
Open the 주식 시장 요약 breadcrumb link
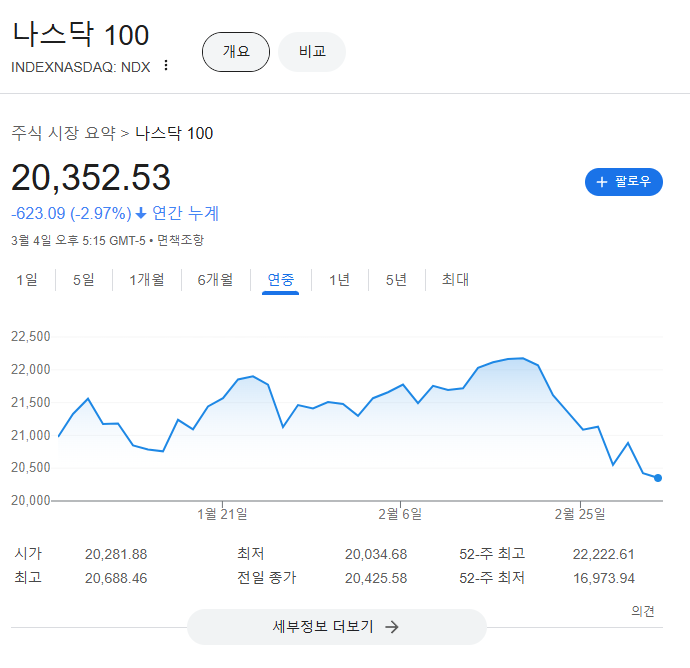(63, 133)
